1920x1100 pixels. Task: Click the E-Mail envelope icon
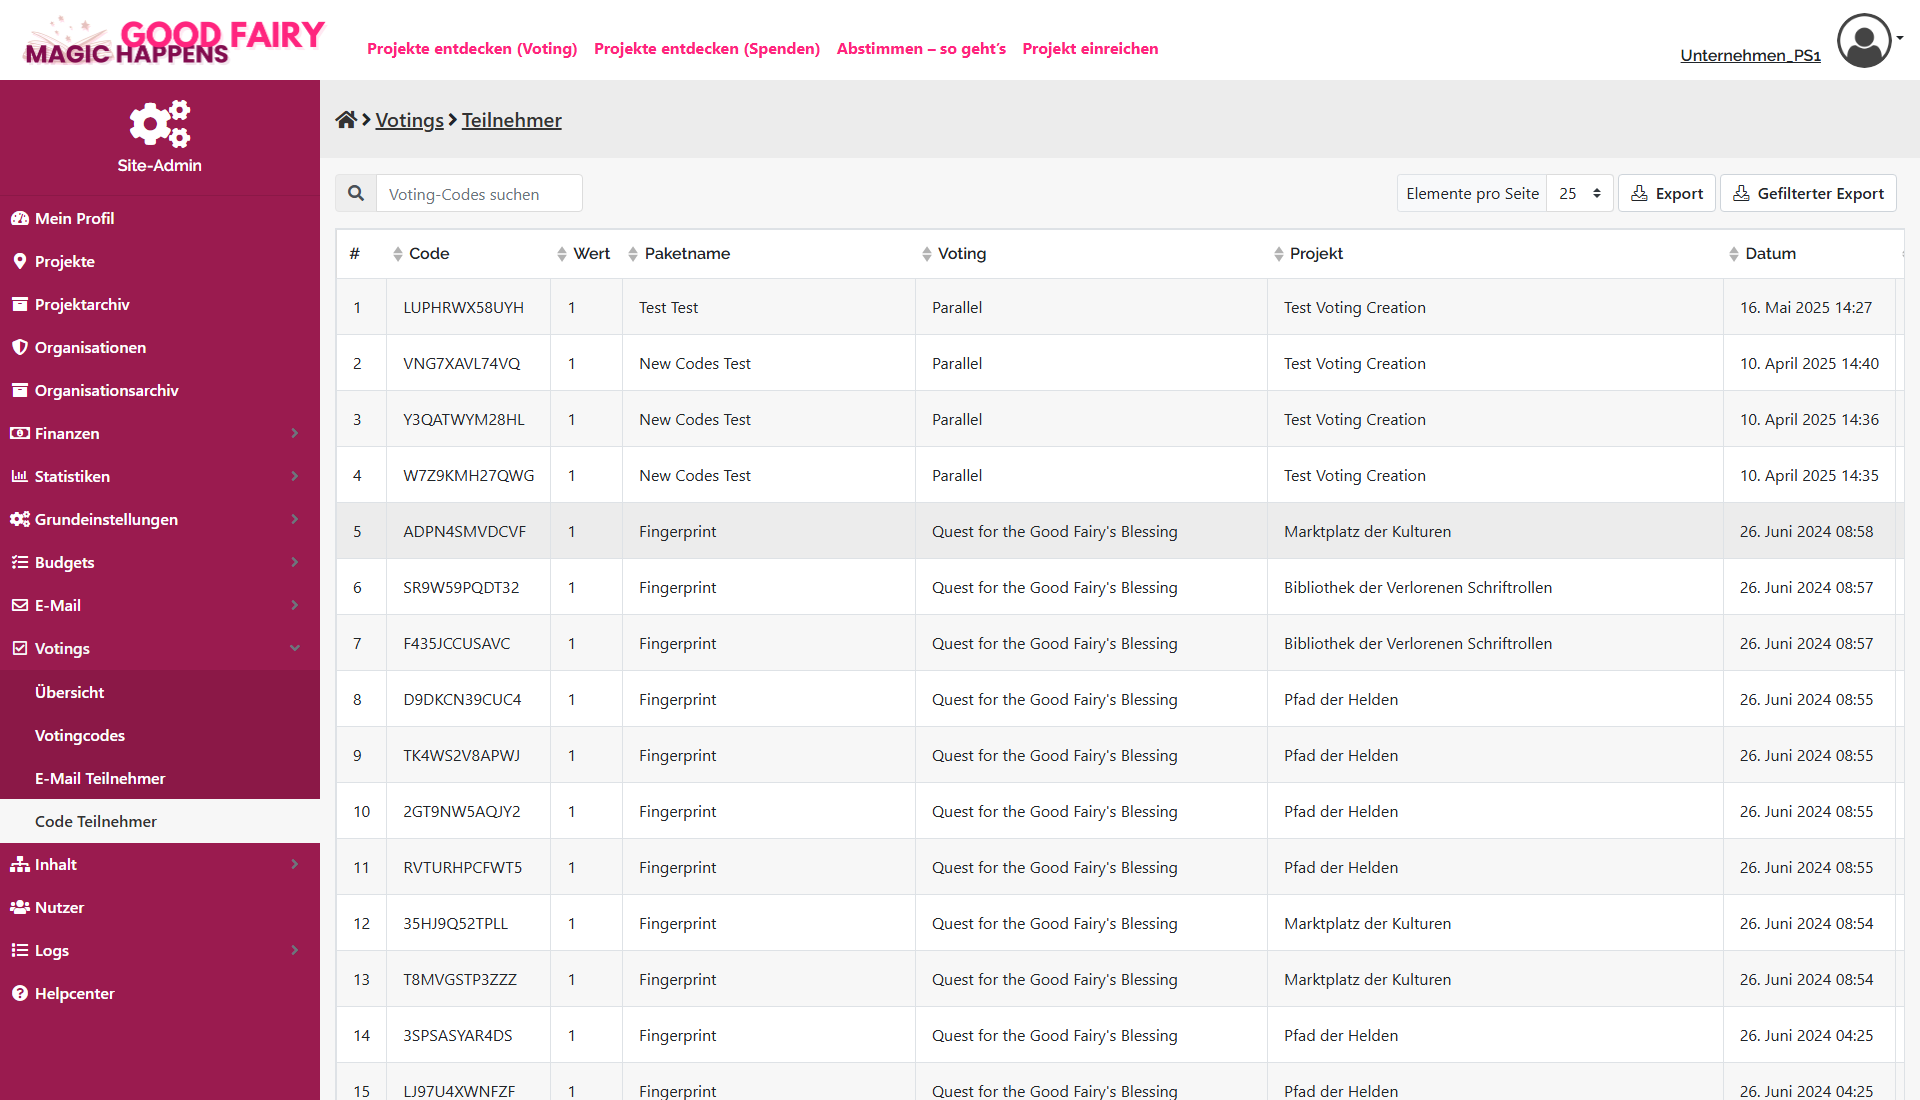20,605
